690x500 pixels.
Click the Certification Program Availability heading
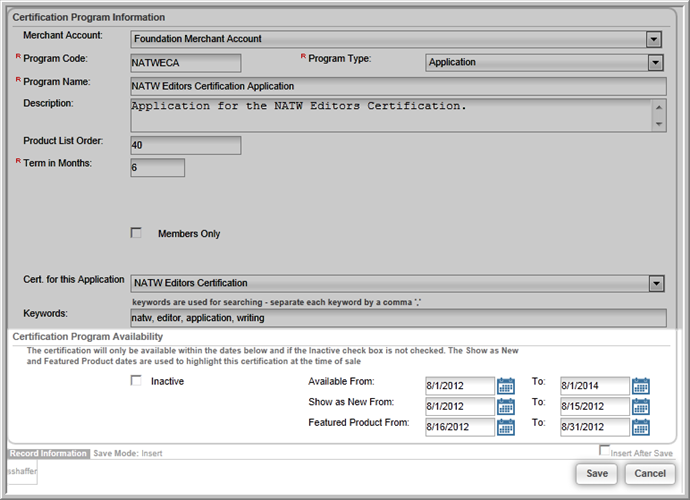[88, 337]
